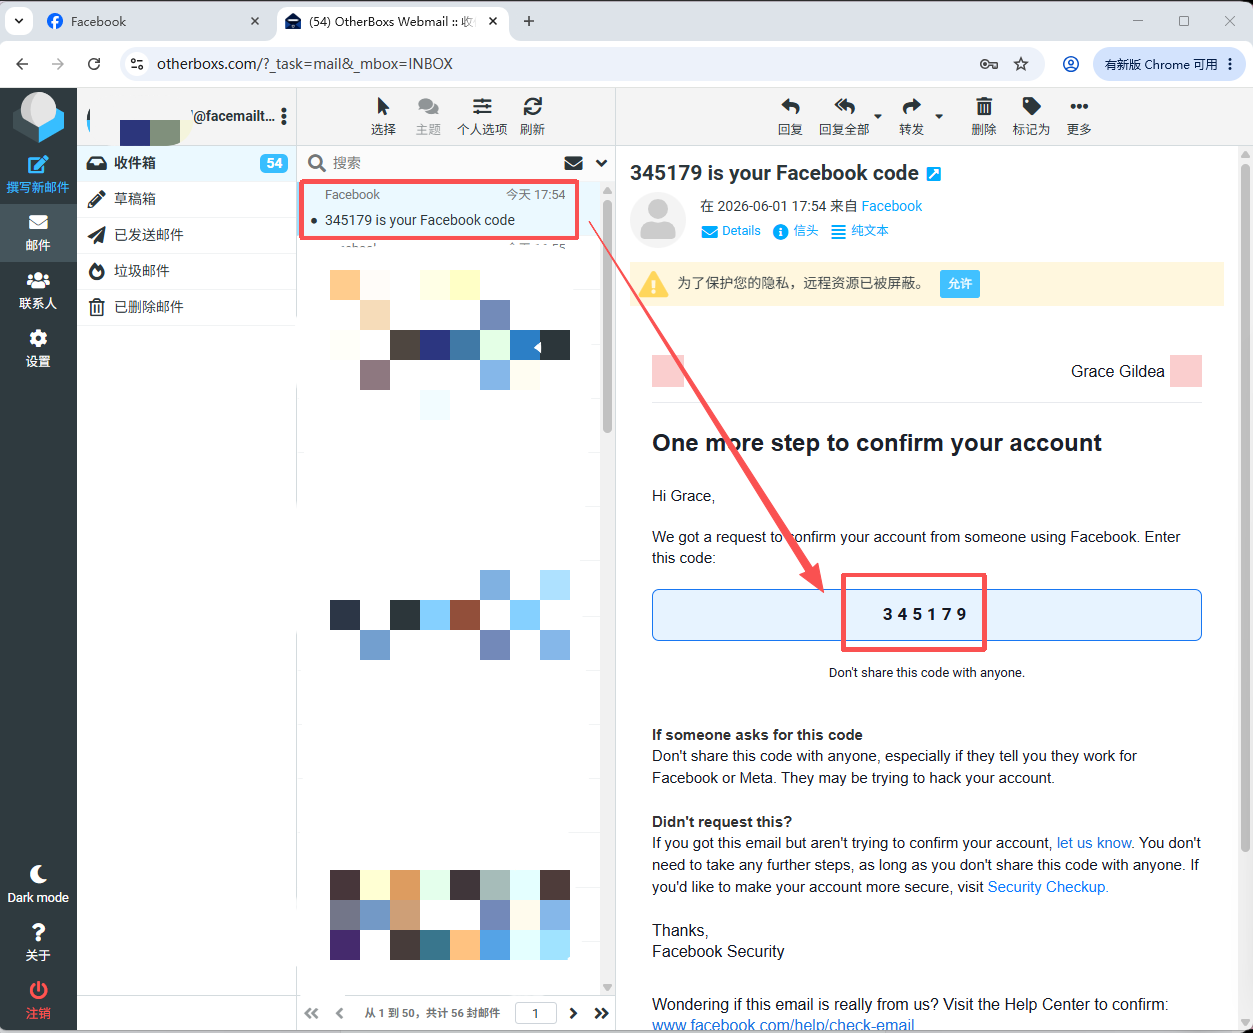1253x1033 pixels.
Task: Open the Junk mail folder
Action: 186,271
